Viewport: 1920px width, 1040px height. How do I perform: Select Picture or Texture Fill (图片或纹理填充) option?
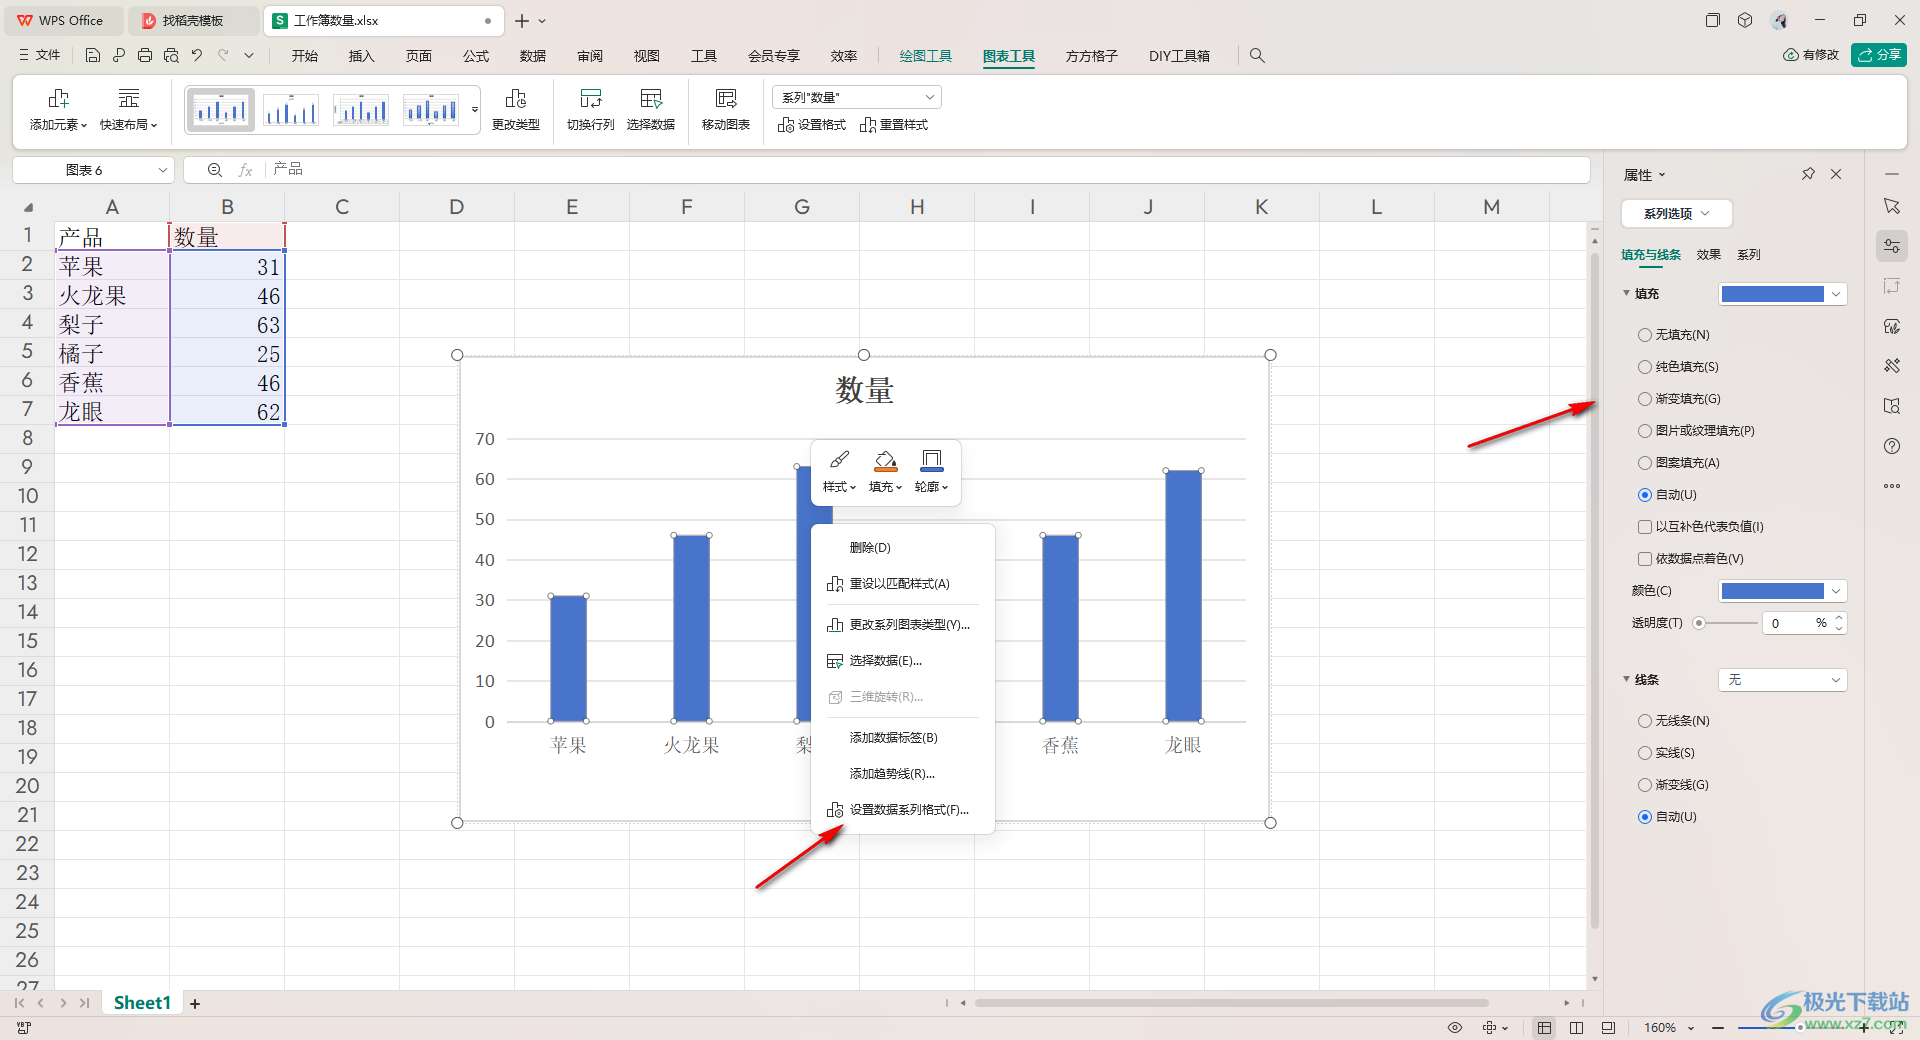[x=1644, y=431]
